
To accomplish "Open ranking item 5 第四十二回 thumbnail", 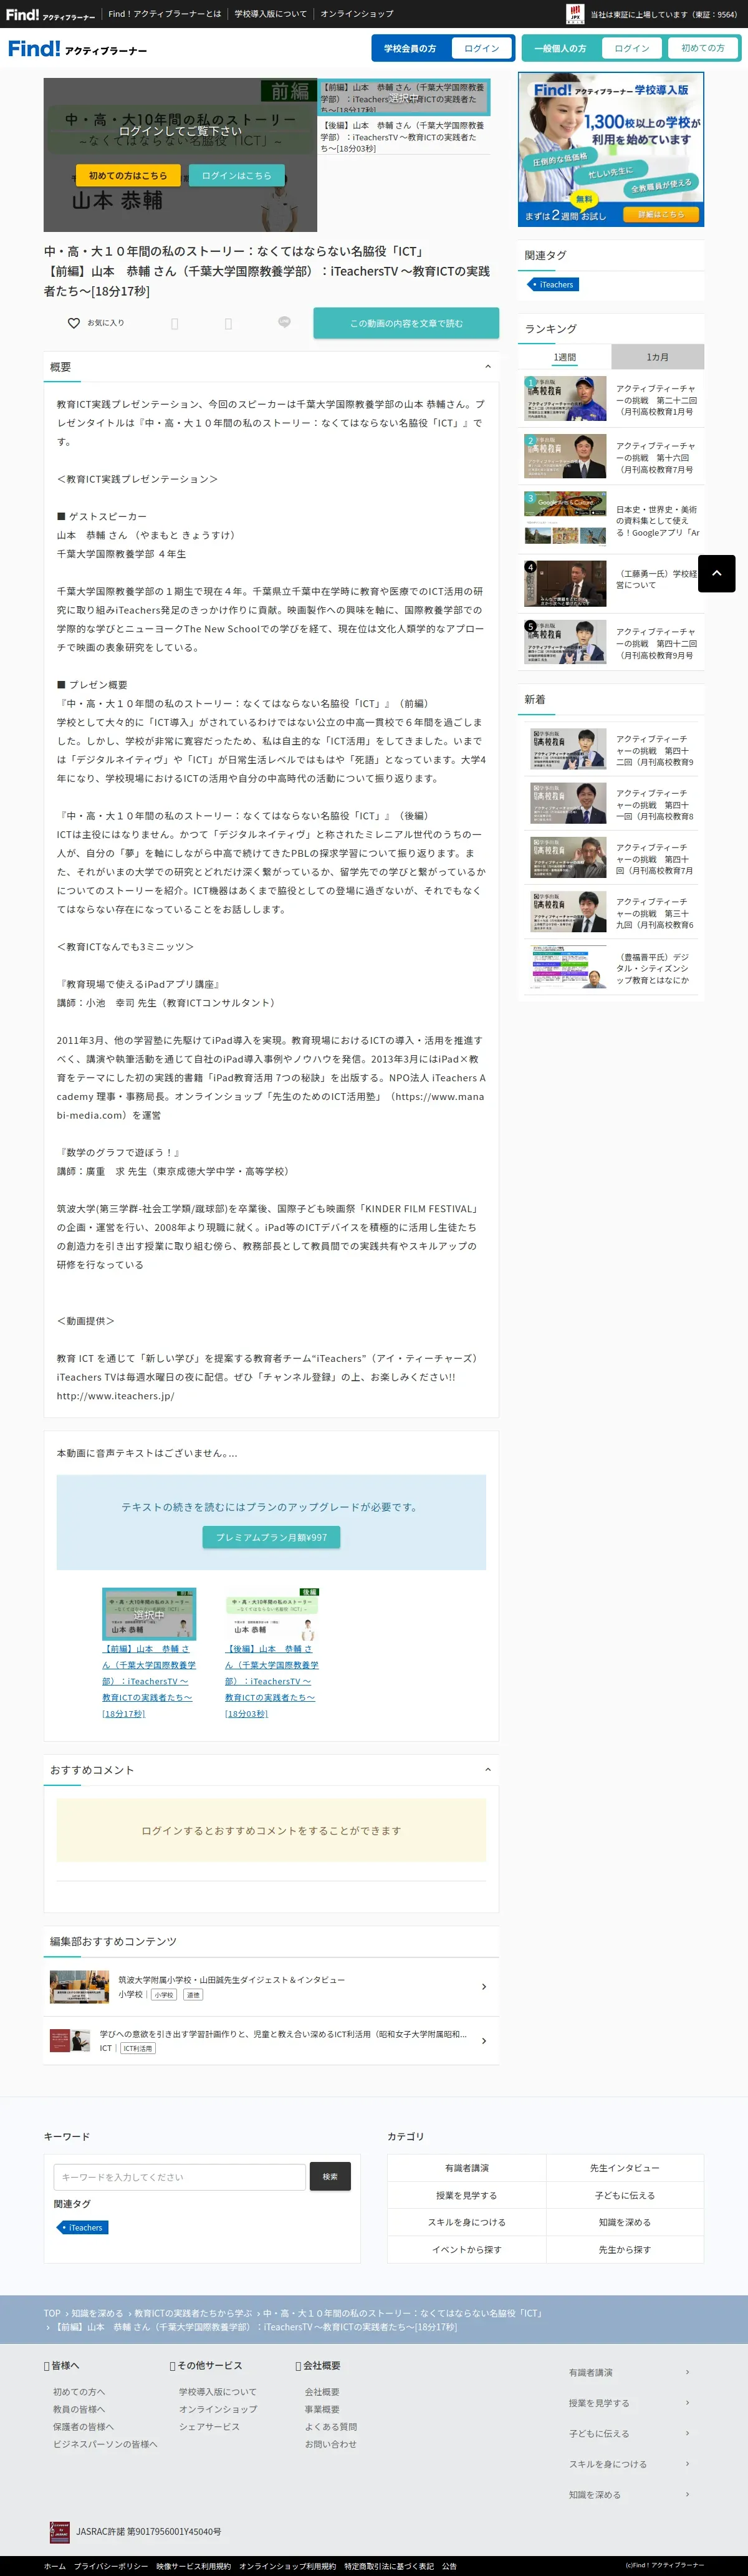I will pos(565,643).
